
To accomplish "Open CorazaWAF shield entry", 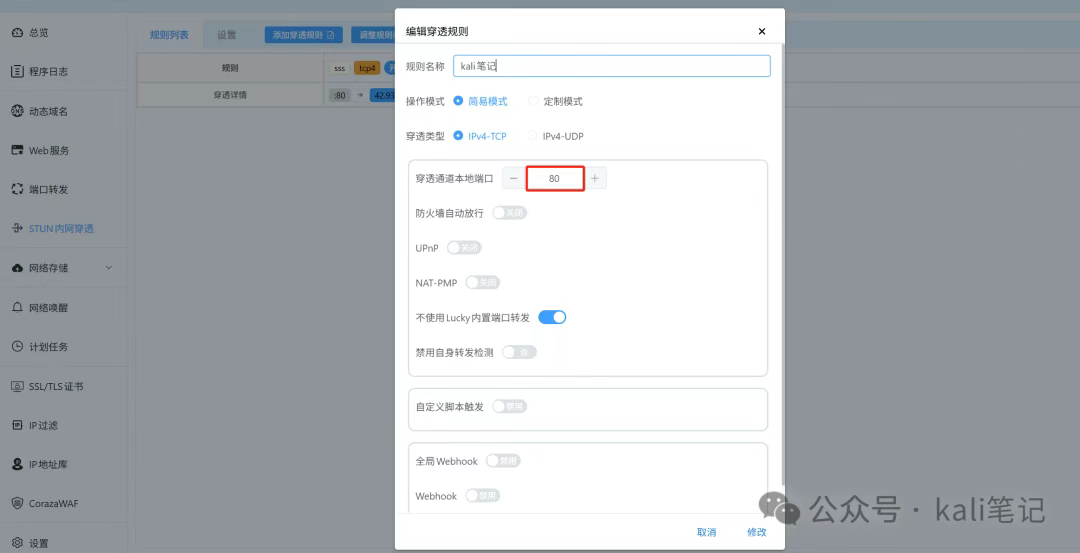I will click(x=17, y=503).
